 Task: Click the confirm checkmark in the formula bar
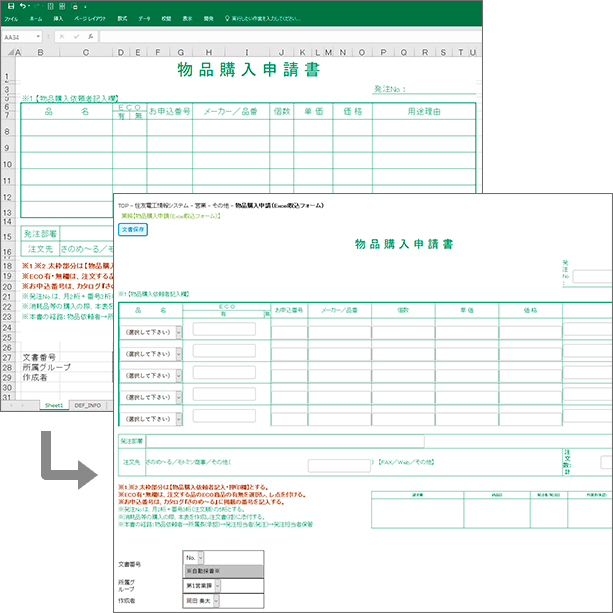(76, 37)
